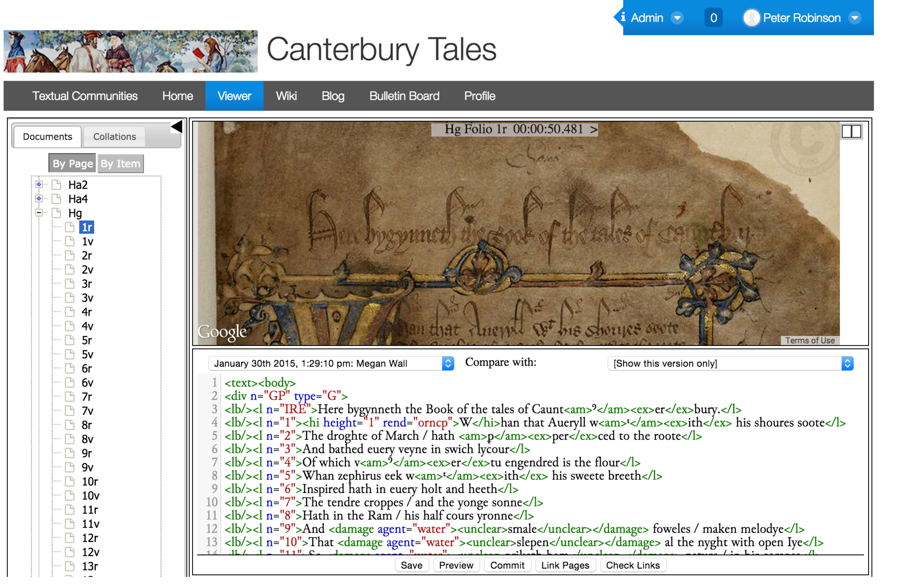Select folio 8v in the tree

87,439
